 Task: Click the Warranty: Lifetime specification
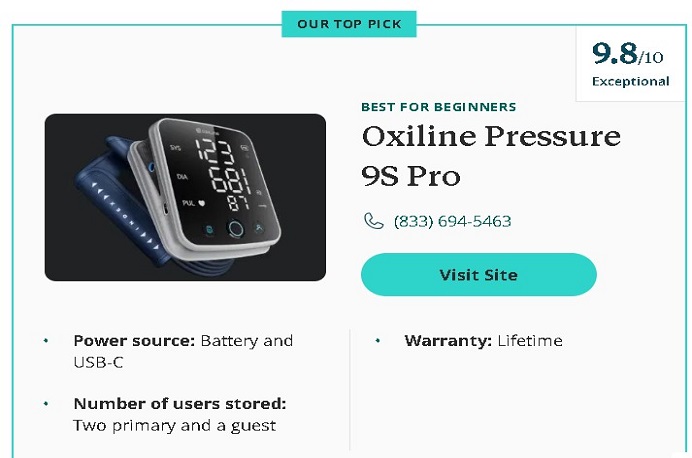(x=483, y=341)
